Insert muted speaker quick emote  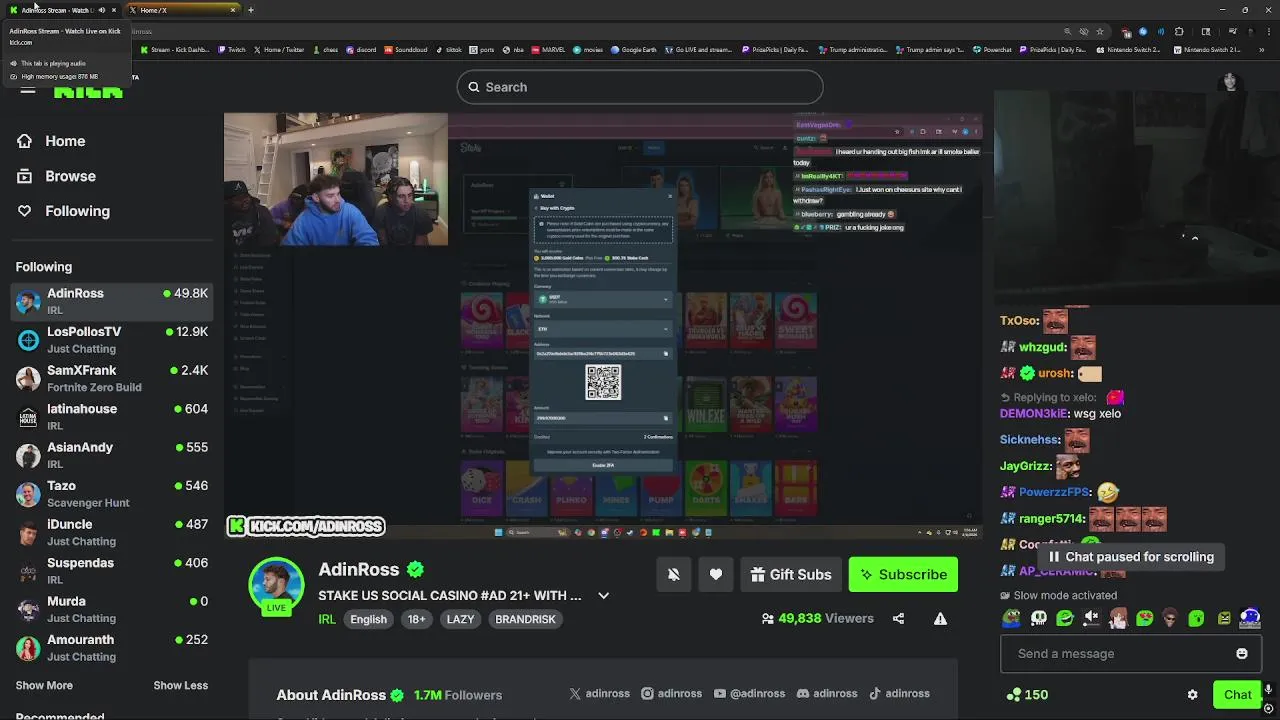tap(1092, 618)
